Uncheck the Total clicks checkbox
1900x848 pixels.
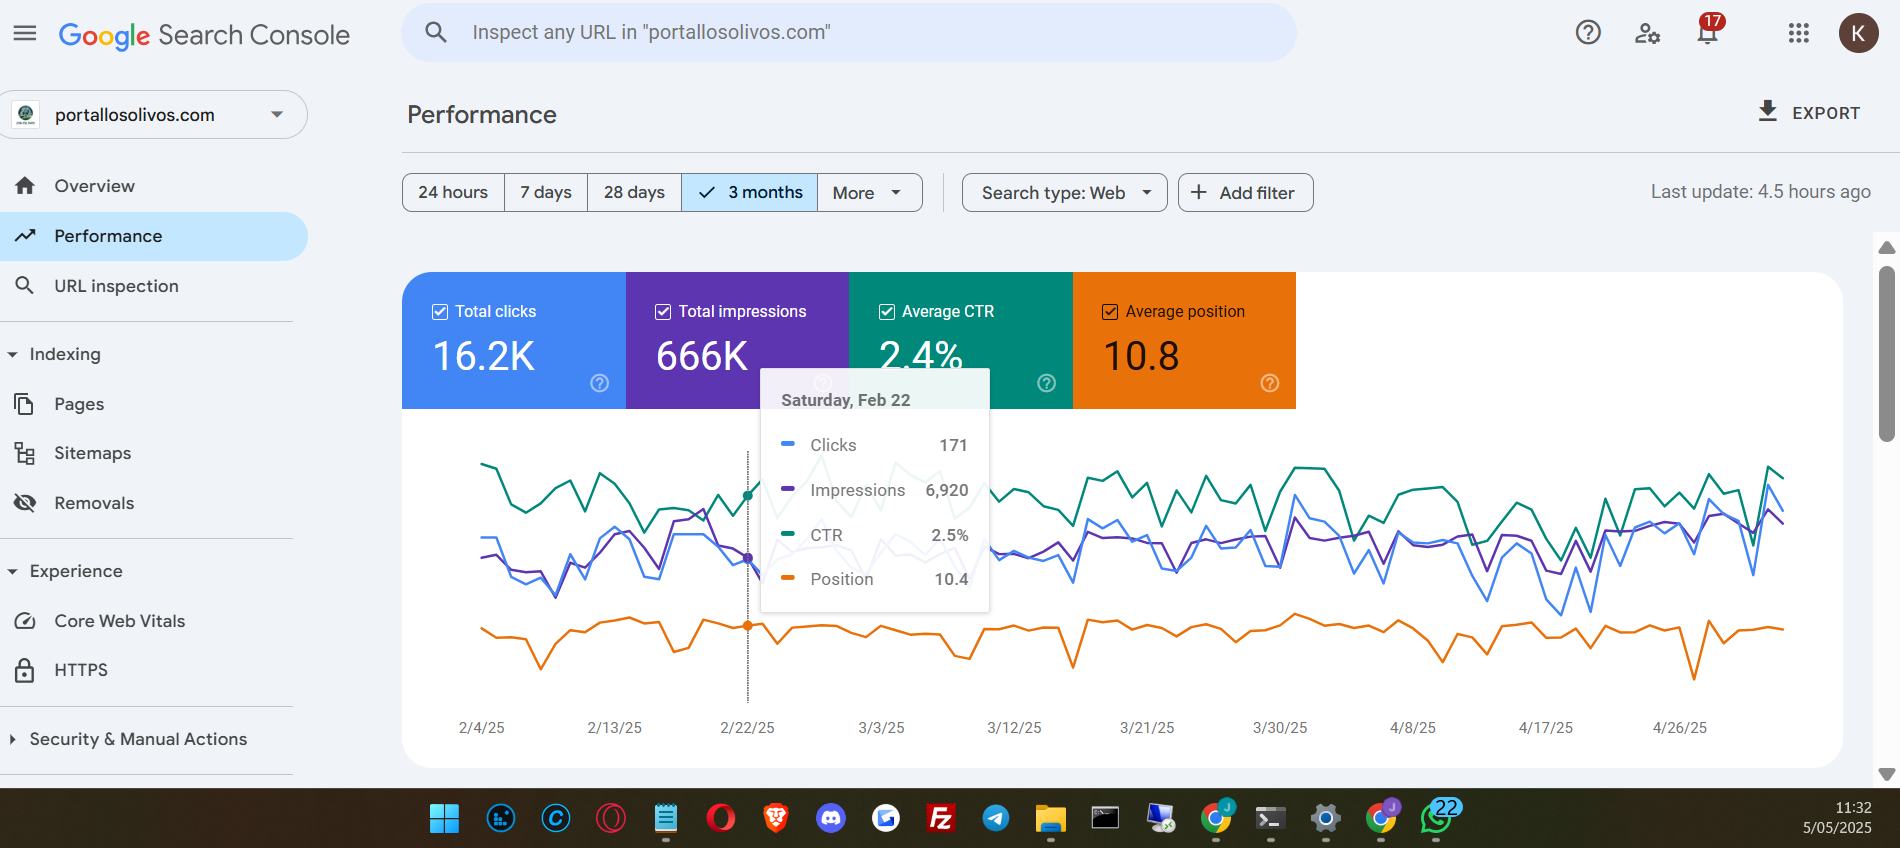[x=440, y=312]
